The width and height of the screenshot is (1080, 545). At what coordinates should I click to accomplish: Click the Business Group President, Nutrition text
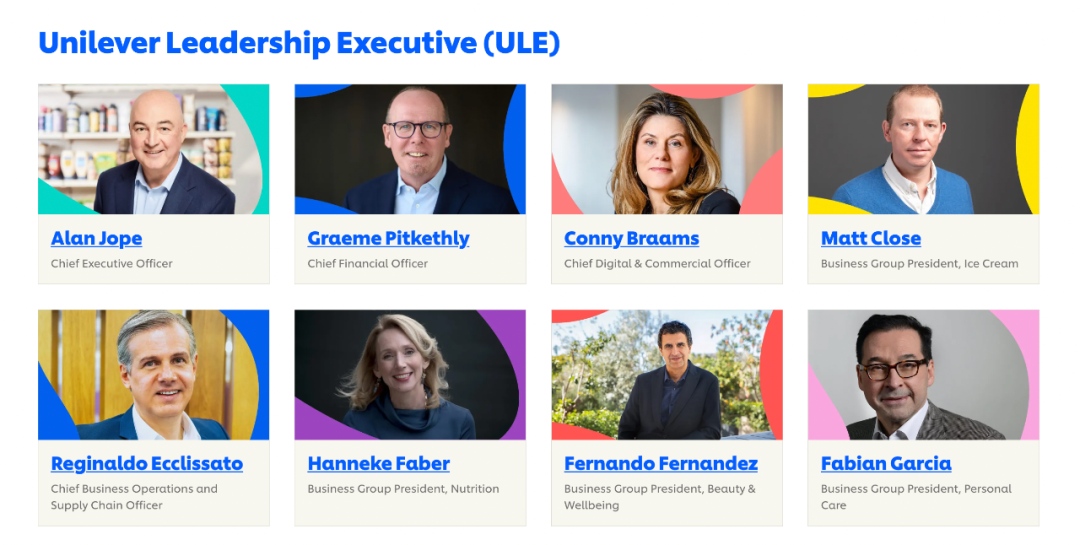click(x=403, y=489)
